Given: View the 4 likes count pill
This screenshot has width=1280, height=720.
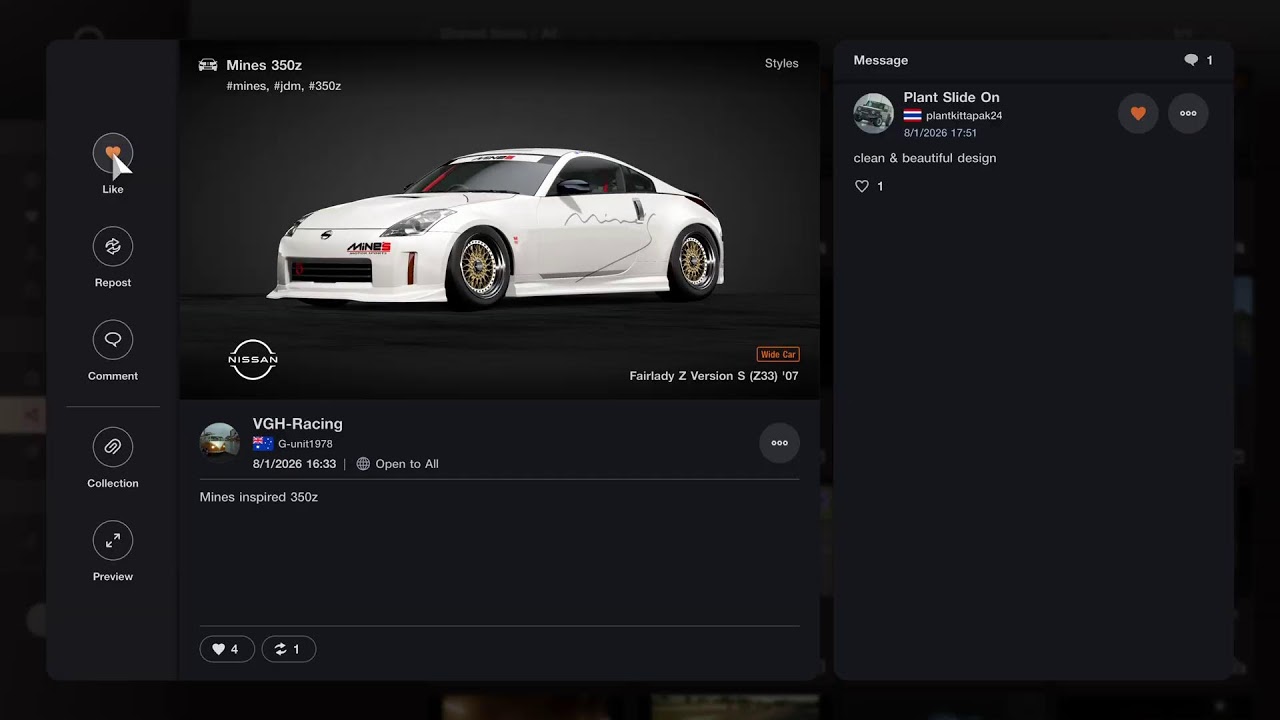Looking at the screenshot, I should tap(227, 649).
